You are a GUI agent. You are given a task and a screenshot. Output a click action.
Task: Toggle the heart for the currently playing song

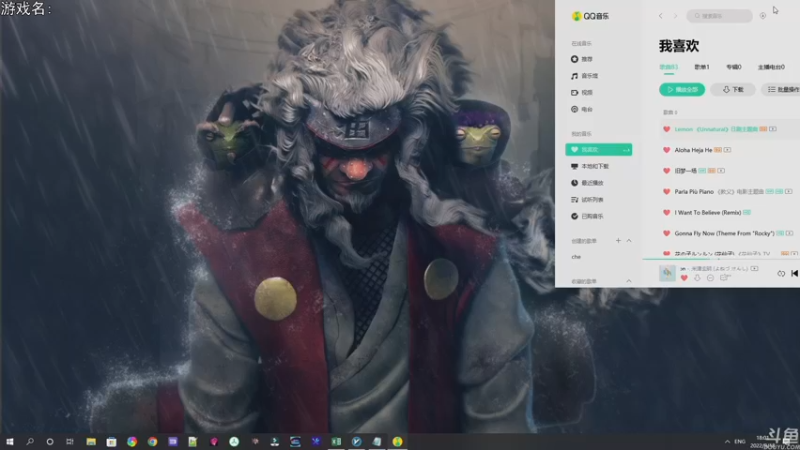coord(684,278)
